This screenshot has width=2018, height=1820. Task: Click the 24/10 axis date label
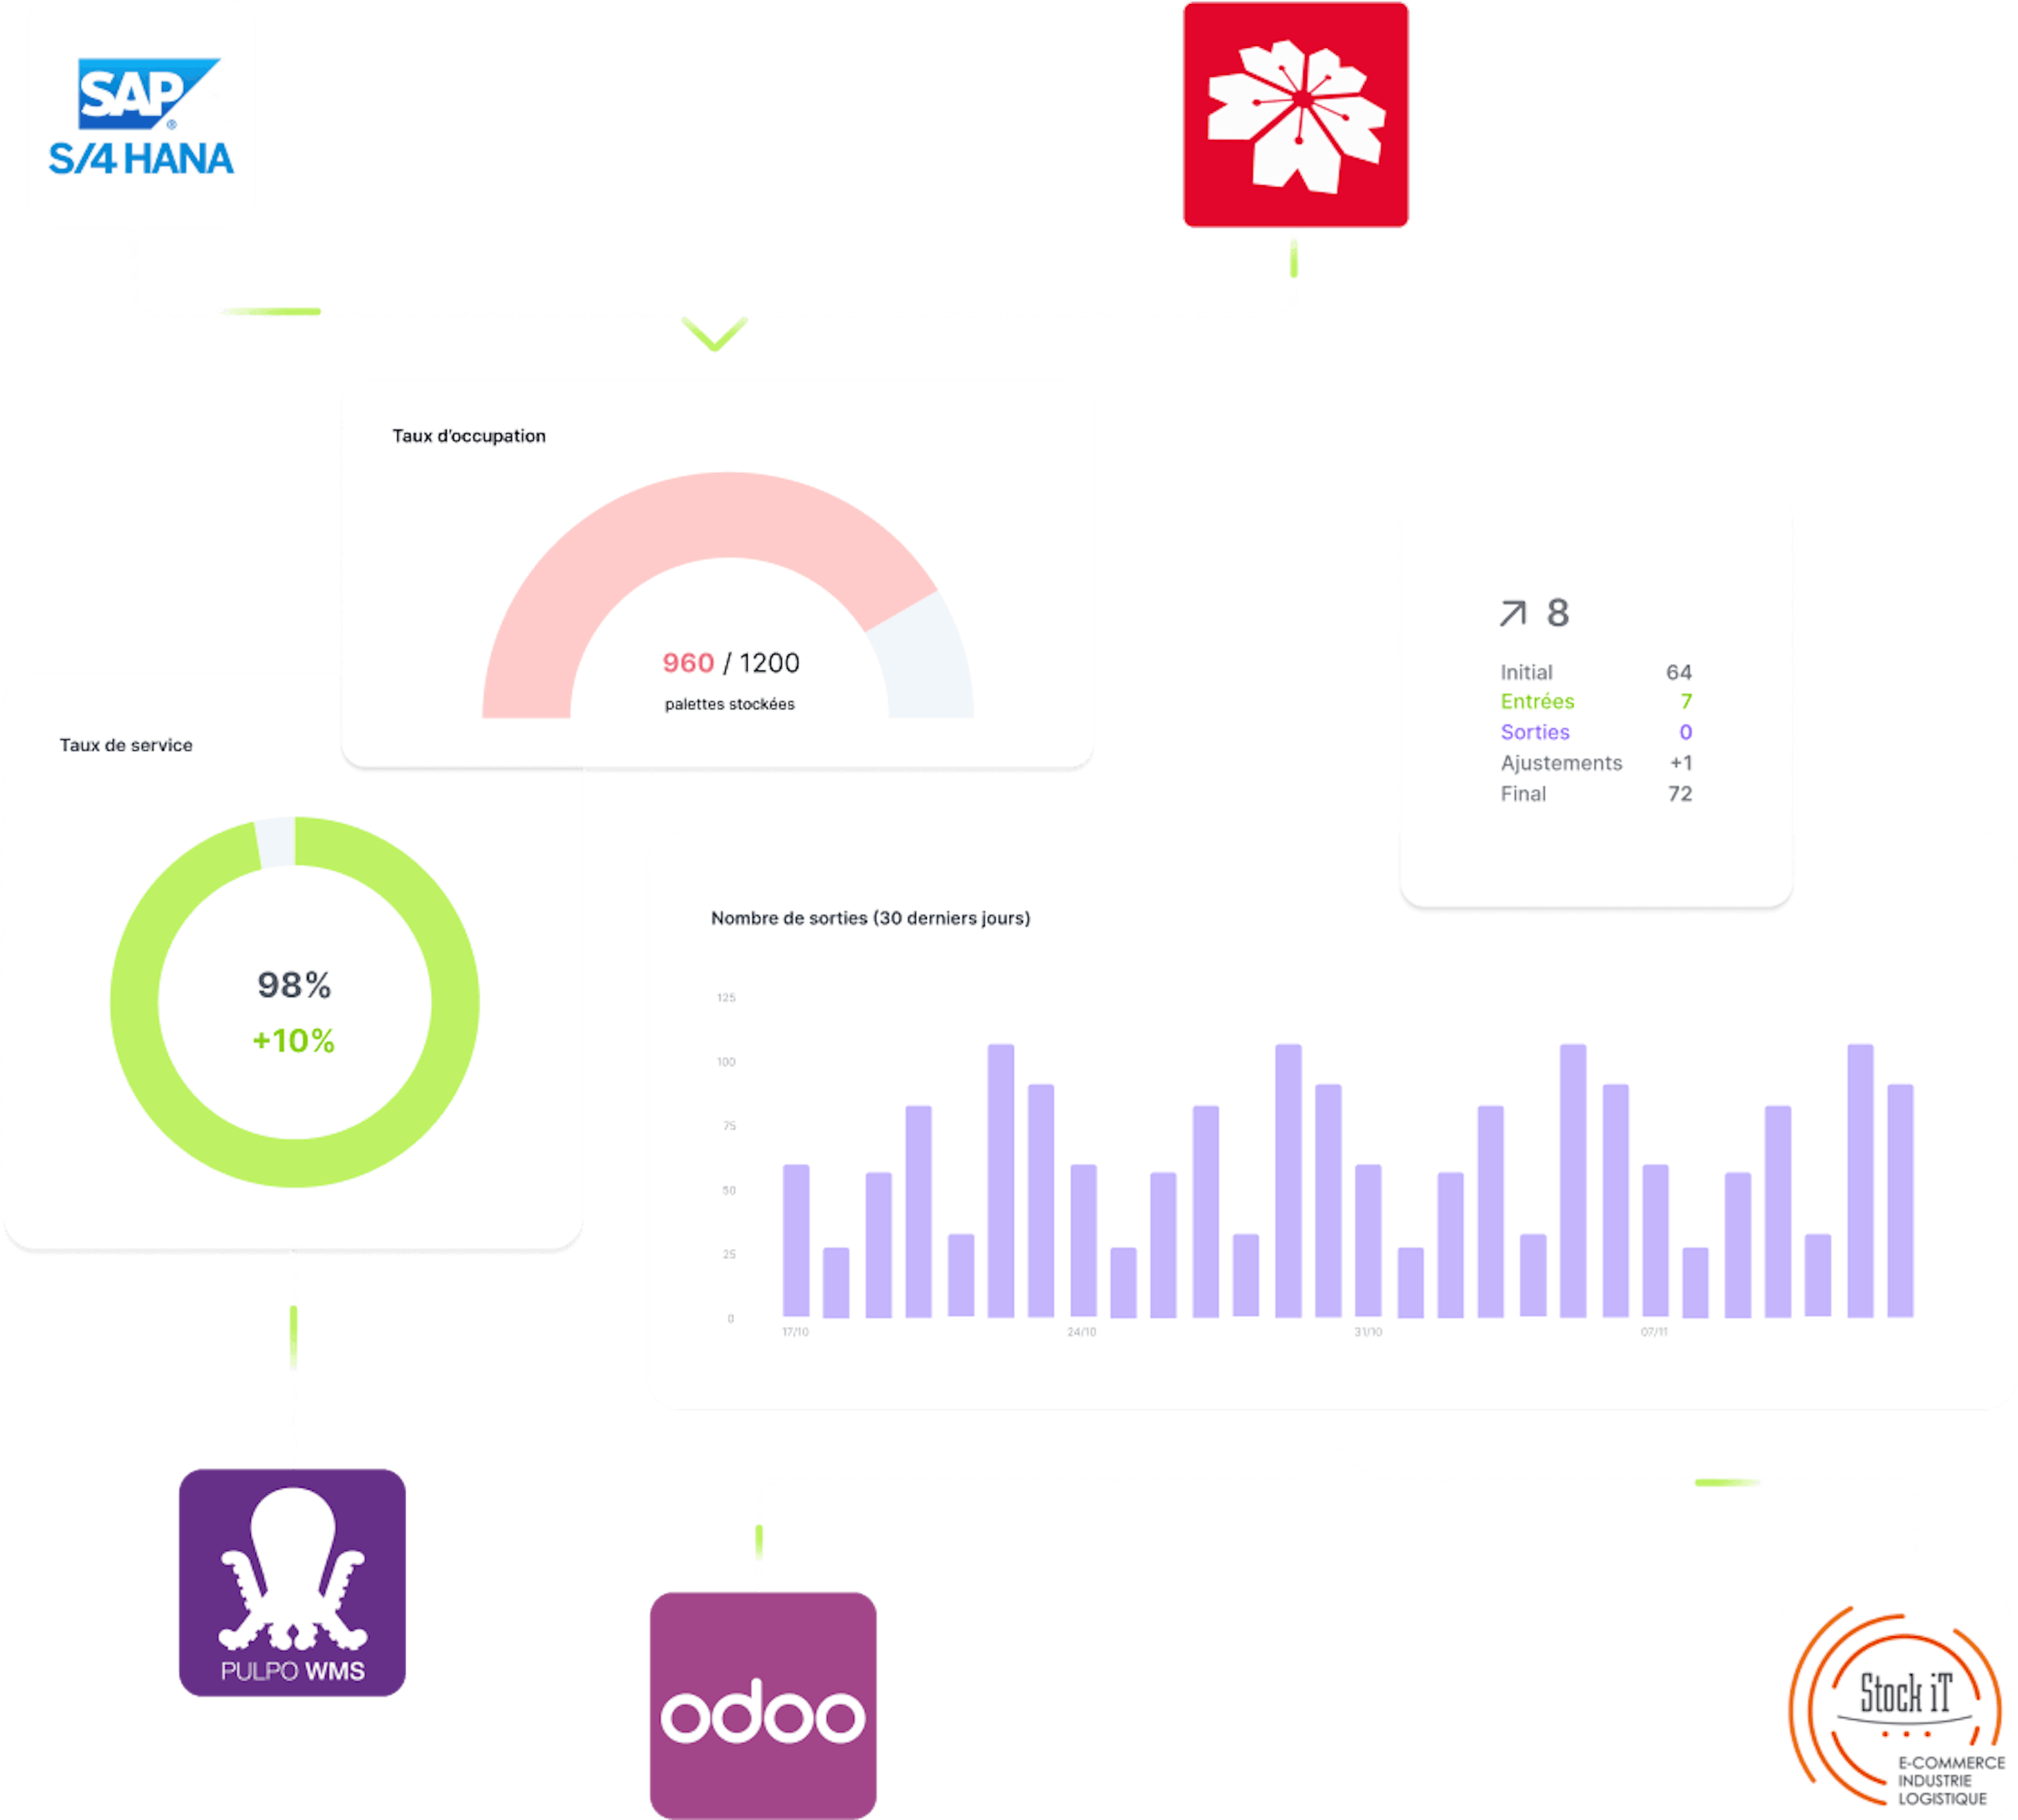pyautogui.click(x=1081, y=1332)
